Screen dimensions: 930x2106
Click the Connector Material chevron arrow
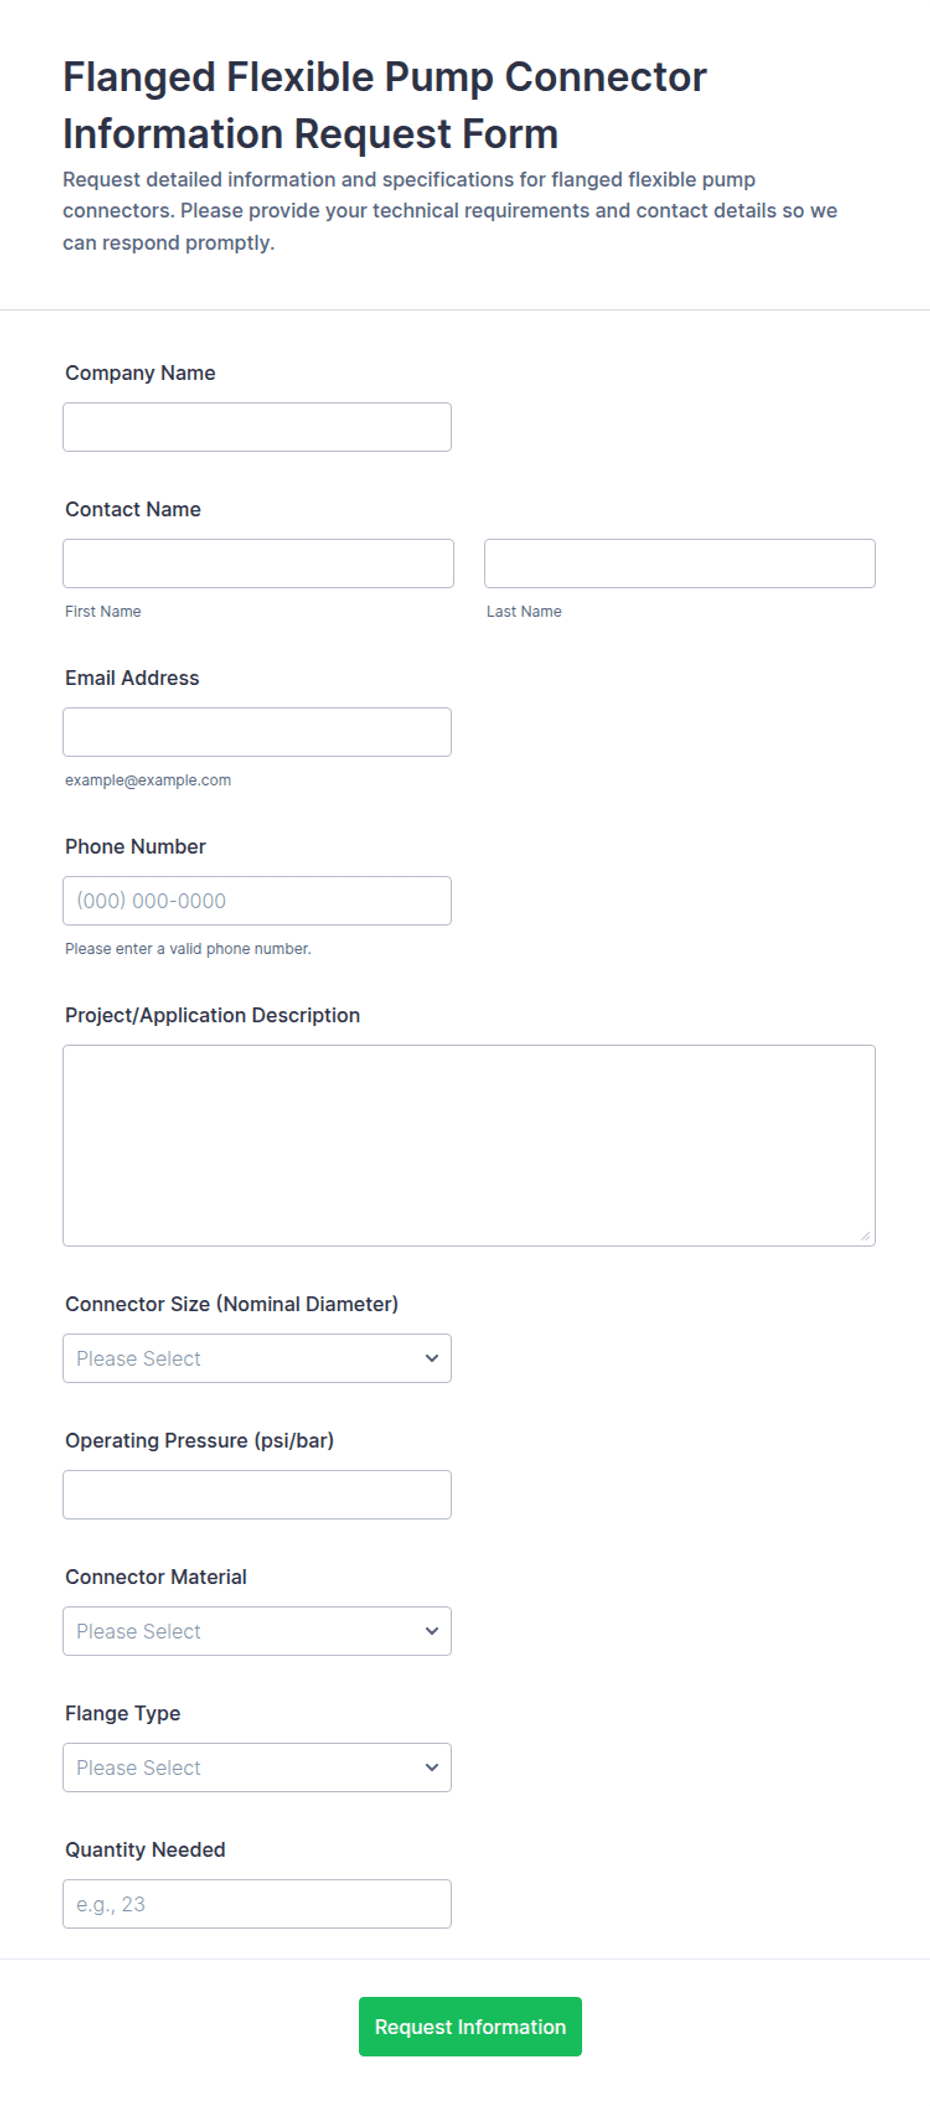click(432, 1632)
